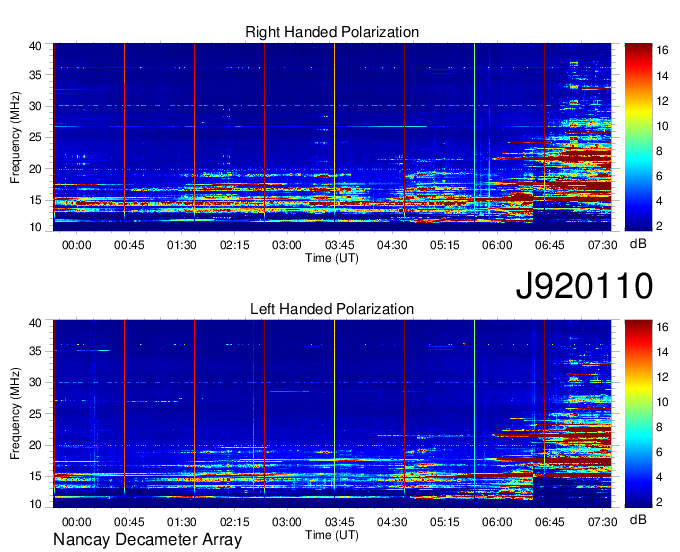The width and height of the screenshot is (680, 552).
Task: Click the dB unit label of Right Handed color bar
Action: click(638, 244)
